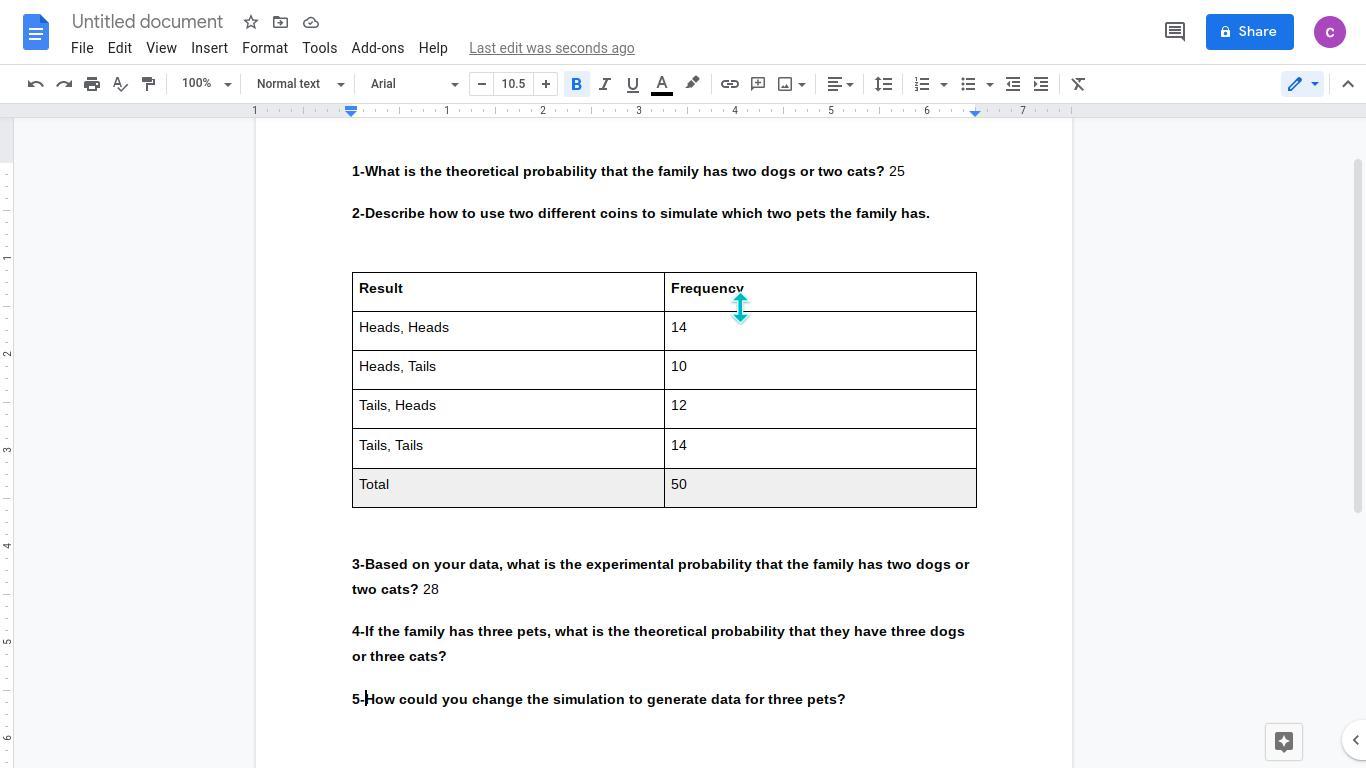This screenshot has width=1366, height=768.
Task: Open the View menu
Action: pyautogui.click(x=161, y=48)
